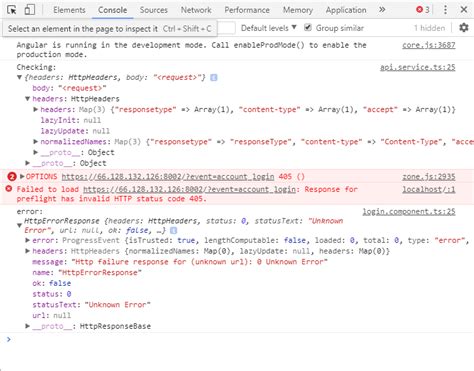Open the Application tab
This screenshot has height=371, width=474.
click(x=346, y=10)
